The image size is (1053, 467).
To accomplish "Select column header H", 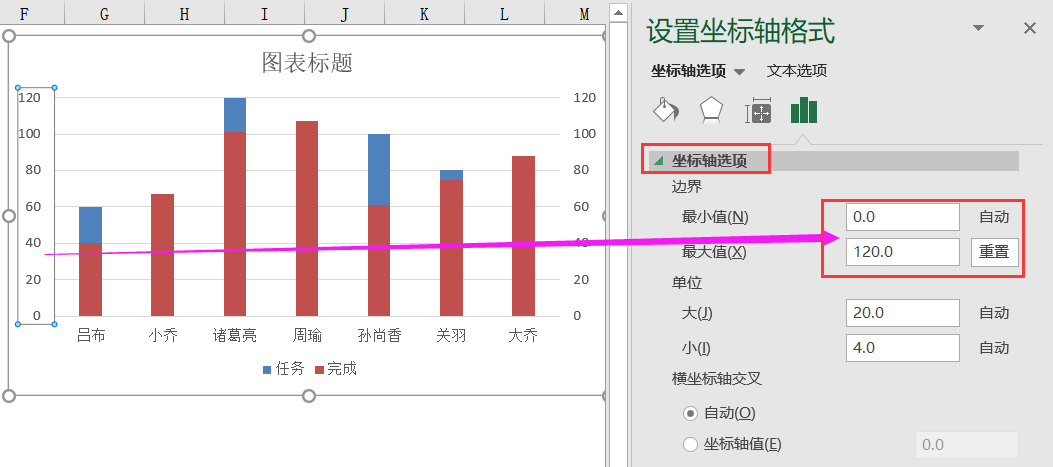I will tap(184, 13).
